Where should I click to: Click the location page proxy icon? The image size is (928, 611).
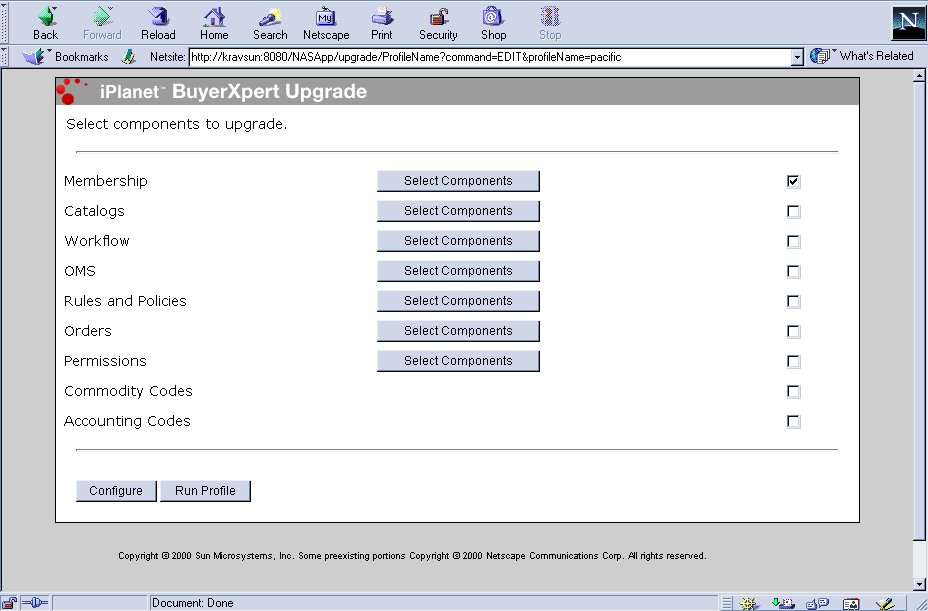click(128, 57)
